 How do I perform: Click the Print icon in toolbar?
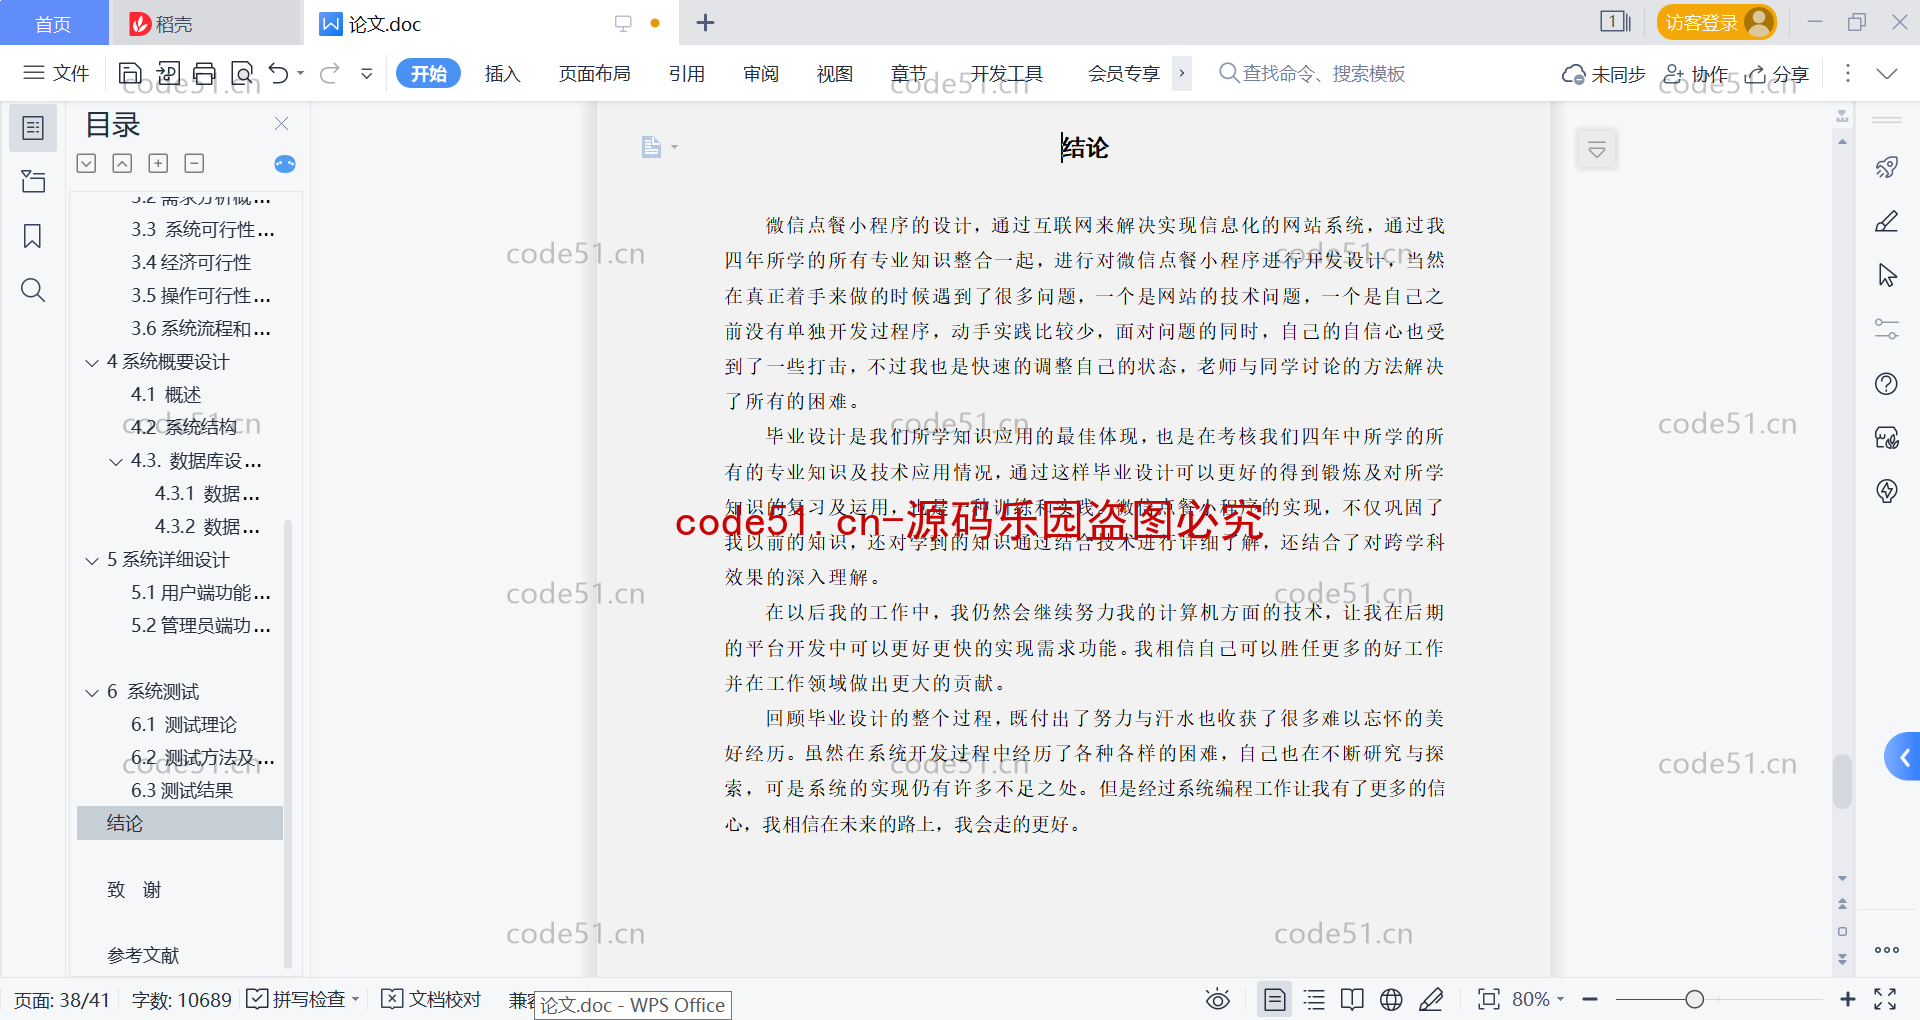tap(205, 73)
